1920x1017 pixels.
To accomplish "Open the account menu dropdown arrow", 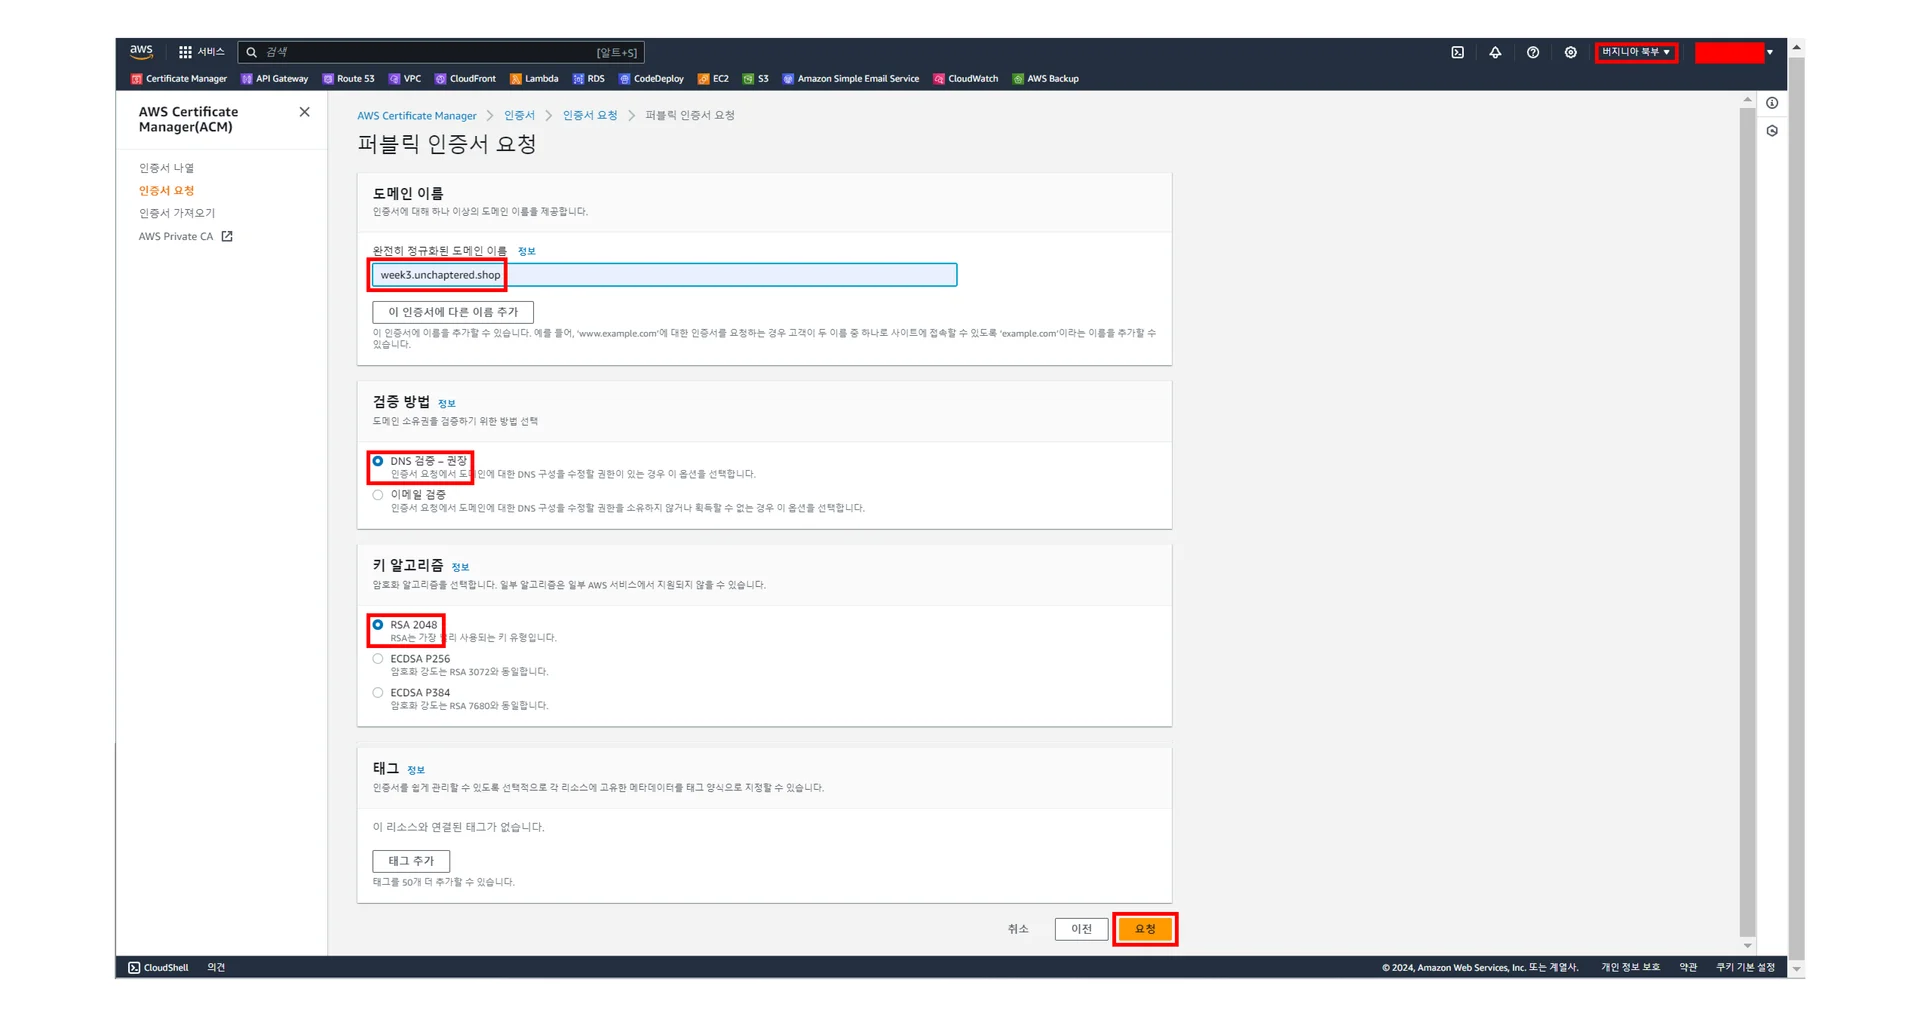I will tap(1770, 52).
